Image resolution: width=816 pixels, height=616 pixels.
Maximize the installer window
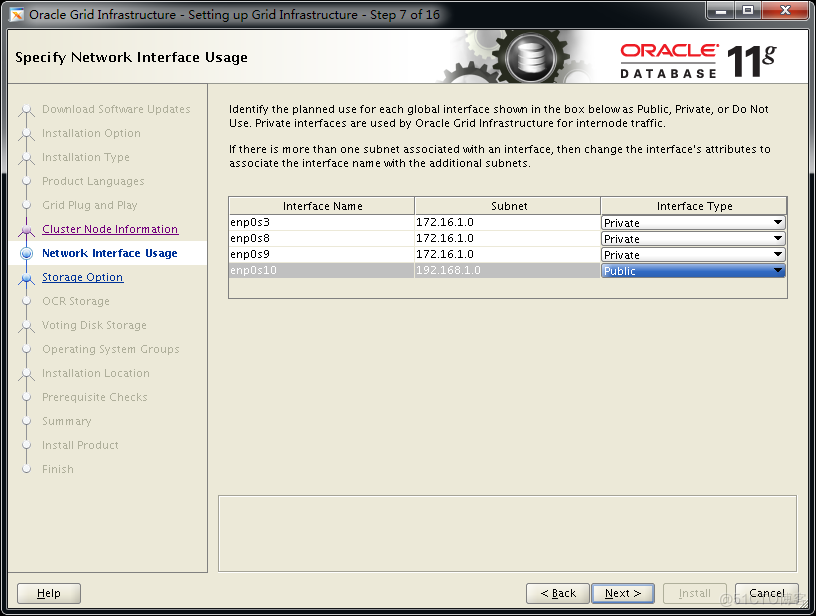point(747,10)
